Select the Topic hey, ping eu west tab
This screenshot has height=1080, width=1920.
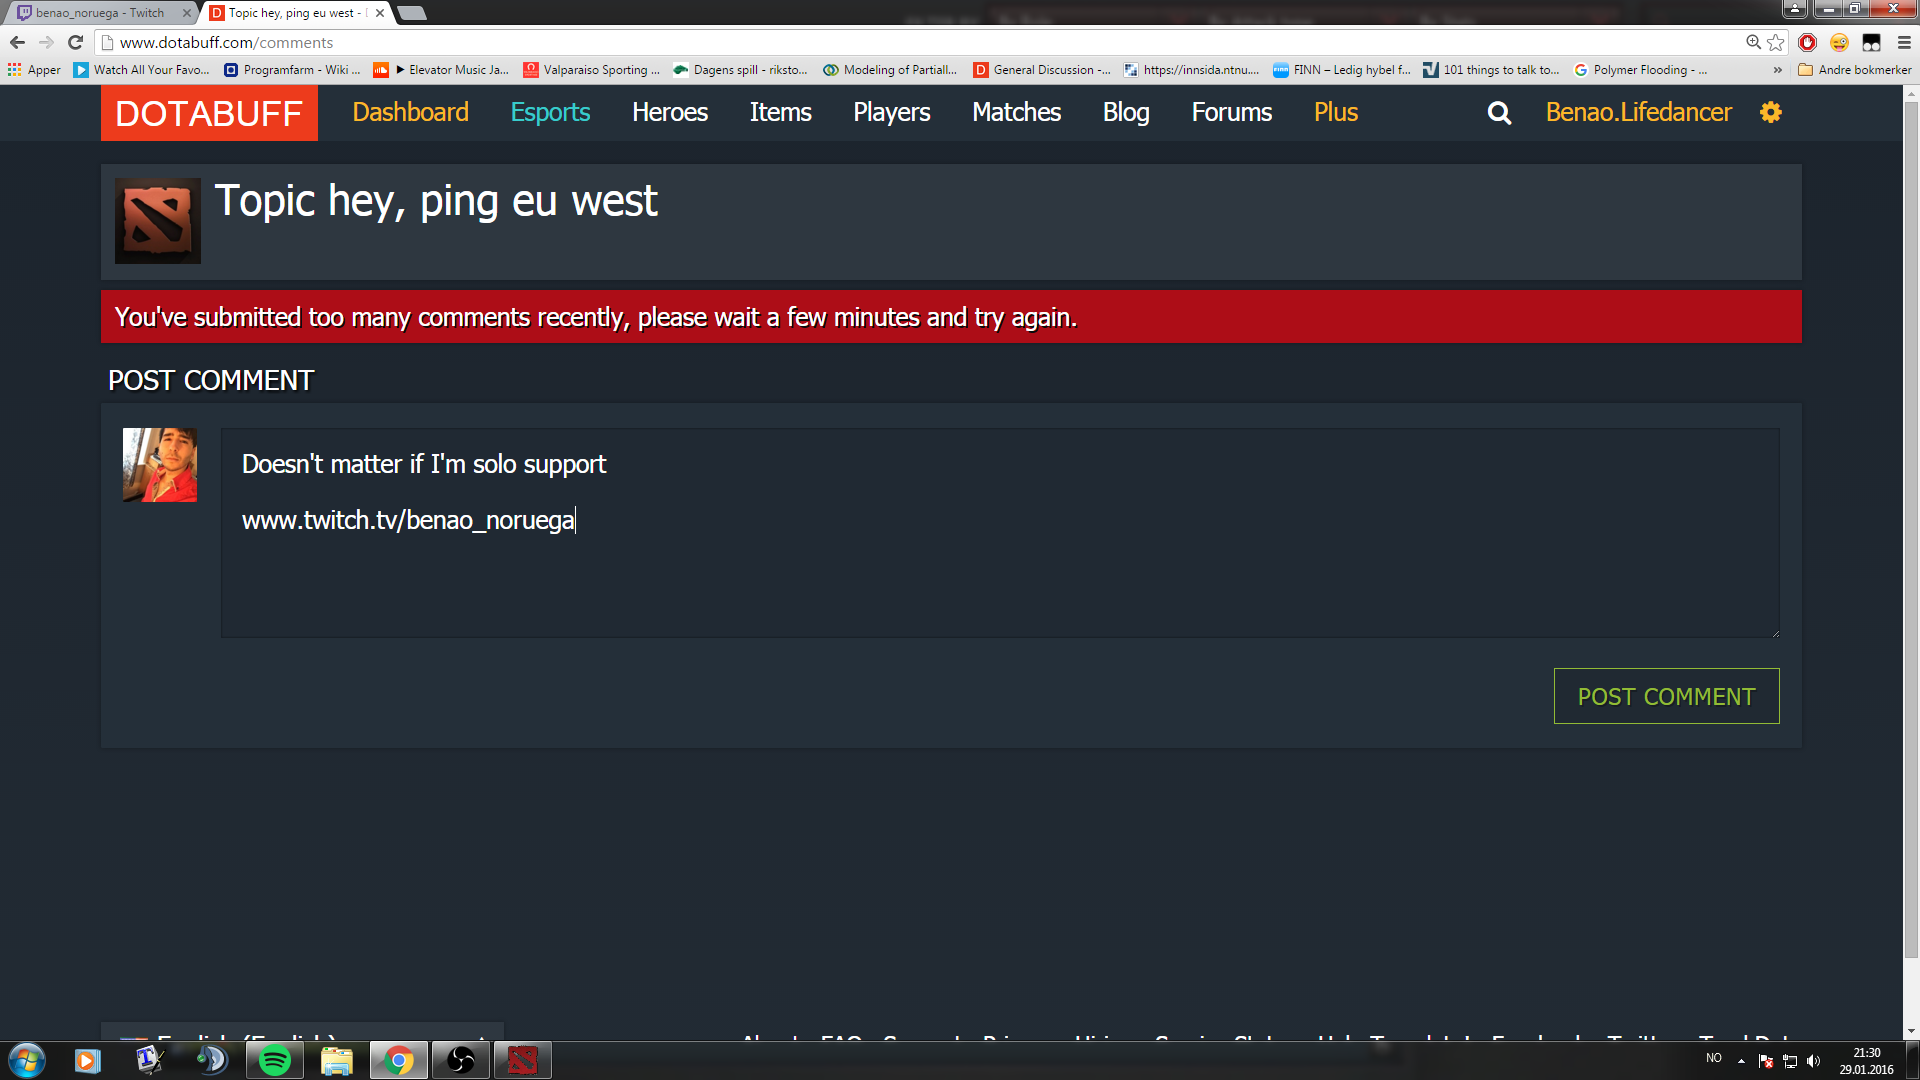click(296, 13)
